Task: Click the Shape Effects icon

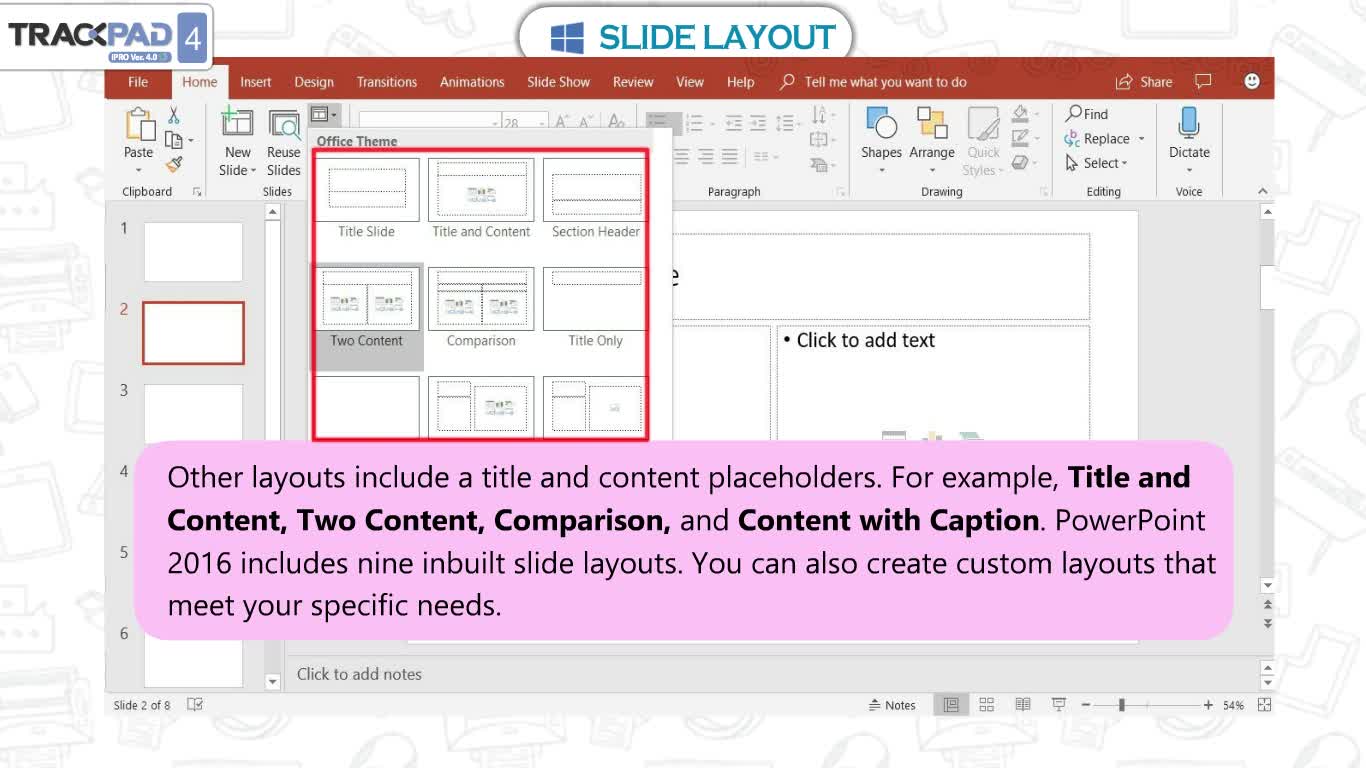Action: point(1020,162)
